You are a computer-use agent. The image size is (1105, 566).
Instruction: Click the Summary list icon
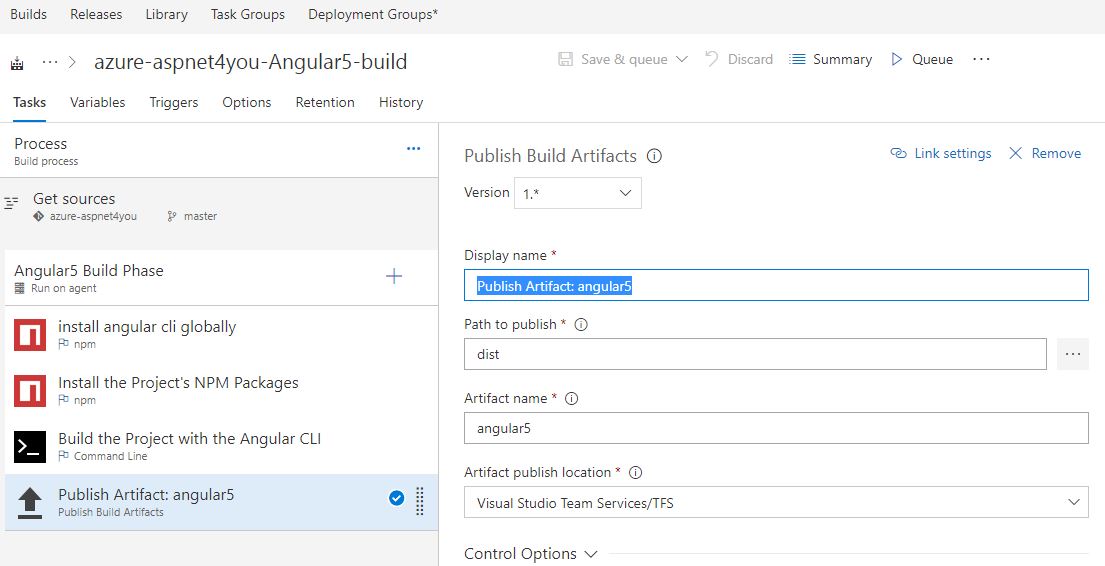pyautogui.click(x=797, y=59)
